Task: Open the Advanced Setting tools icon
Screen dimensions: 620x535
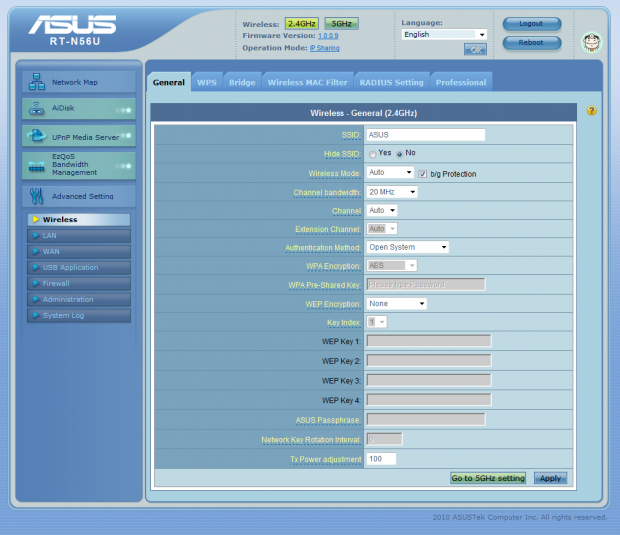Action: click(36, 196)
